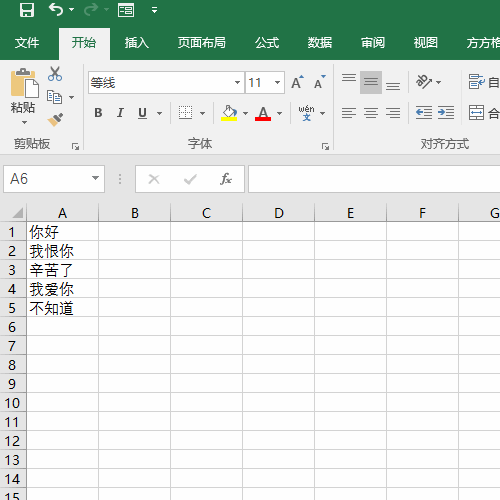Toggle Align Left
The height and width of the screenshot is (500, 500).
[349, 113]
